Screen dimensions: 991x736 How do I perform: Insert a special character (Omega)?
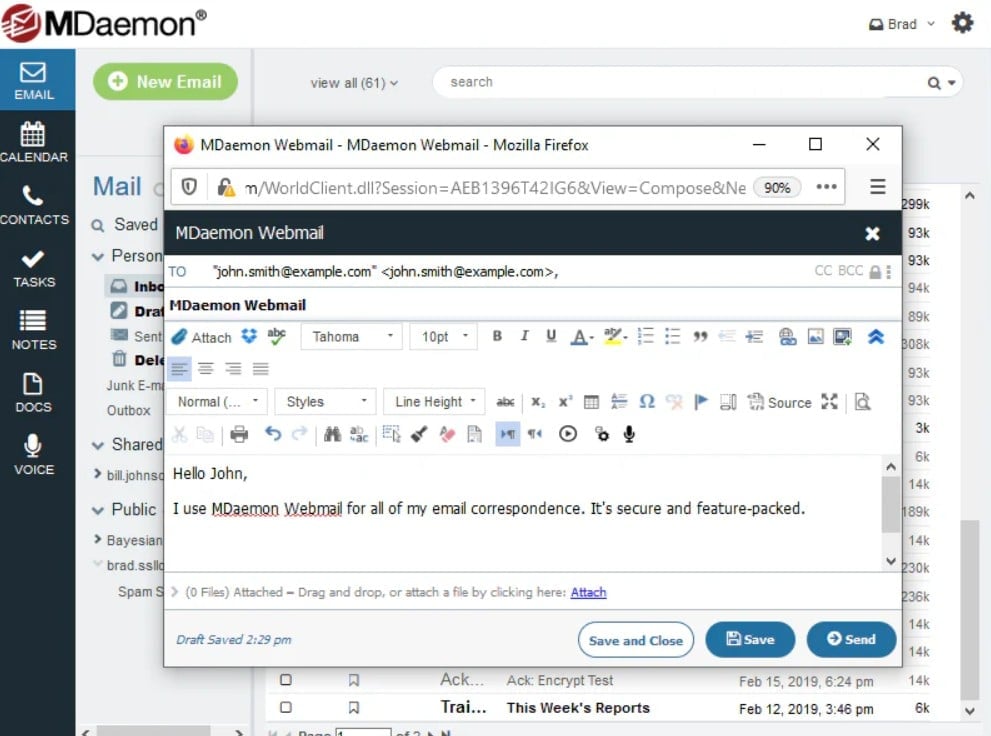(x=647, y=402)
